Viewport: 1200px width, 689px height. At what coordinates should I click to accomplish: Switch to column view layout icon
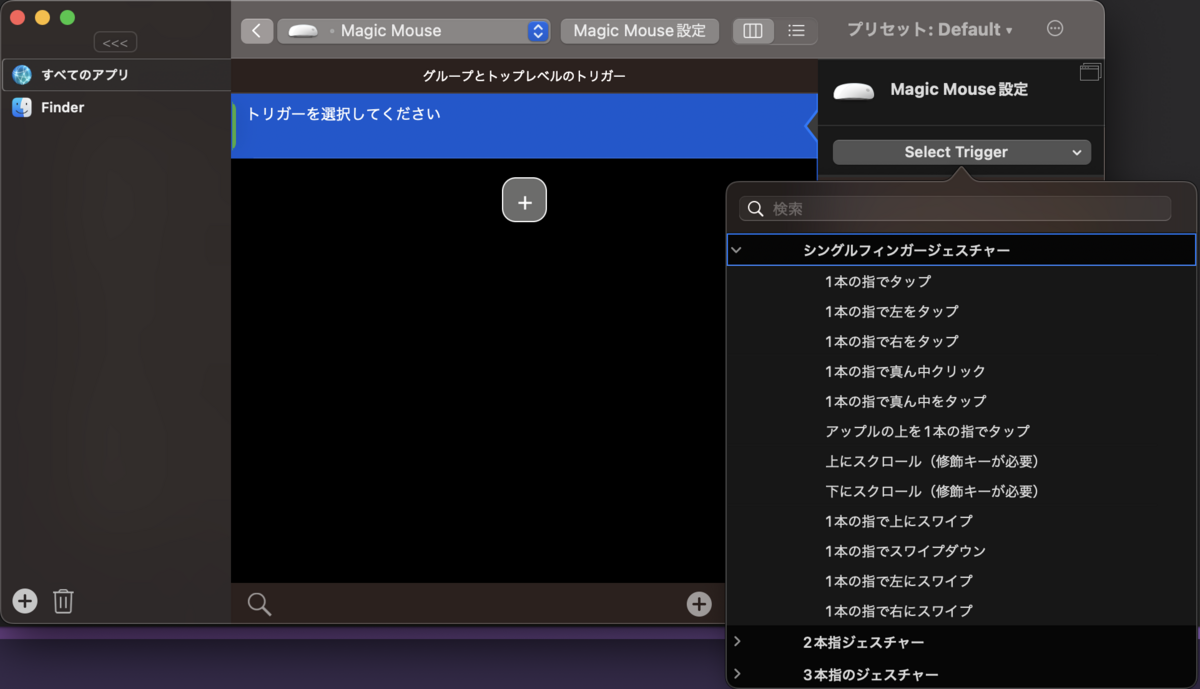click(x=753, y=31)
